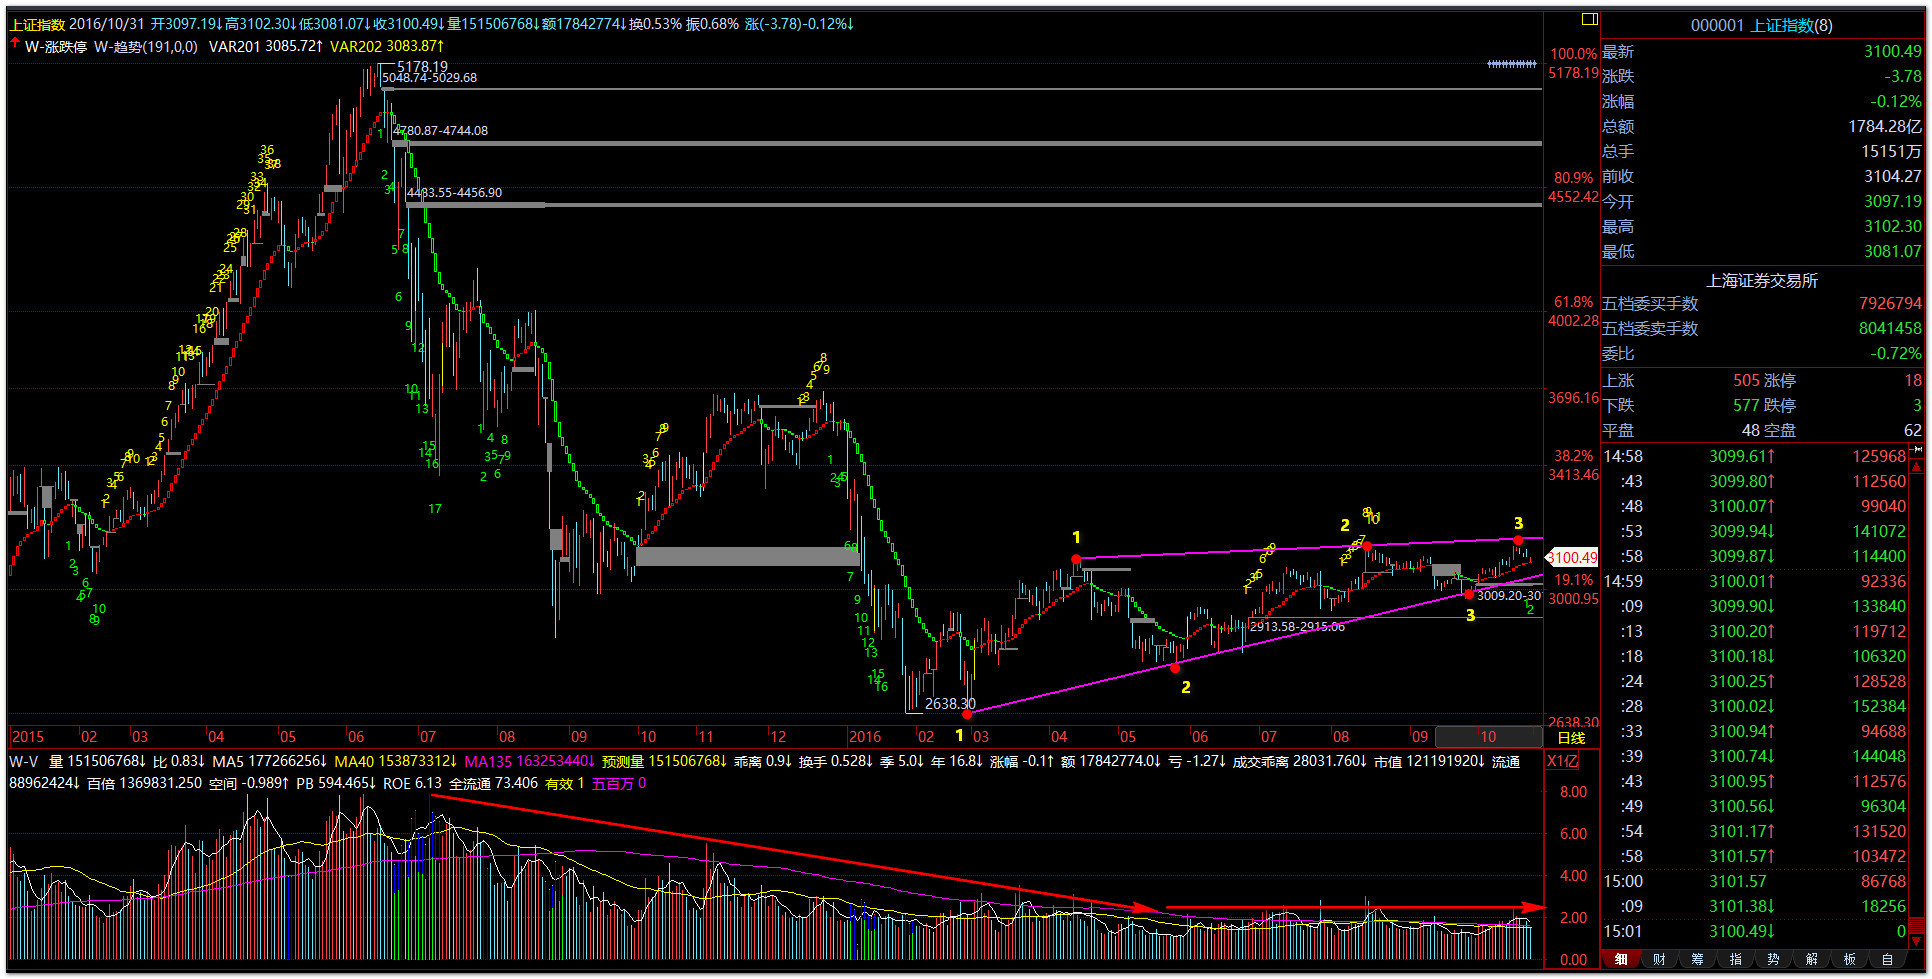Image resolution: width=1932 pixels, height=979 pixels.
Task: Open the X1亿 volume unit selector
Action: coord(1563,761)
